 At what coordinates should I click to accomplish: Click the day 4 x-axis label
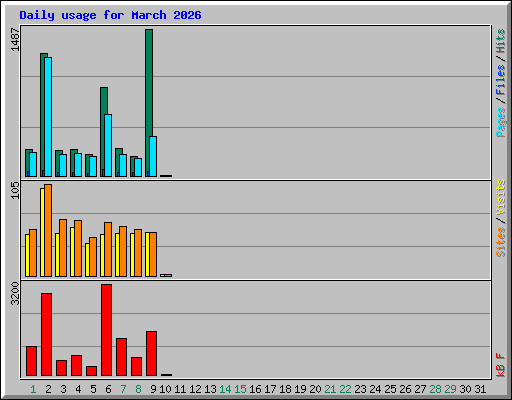[x=78, y=389]
